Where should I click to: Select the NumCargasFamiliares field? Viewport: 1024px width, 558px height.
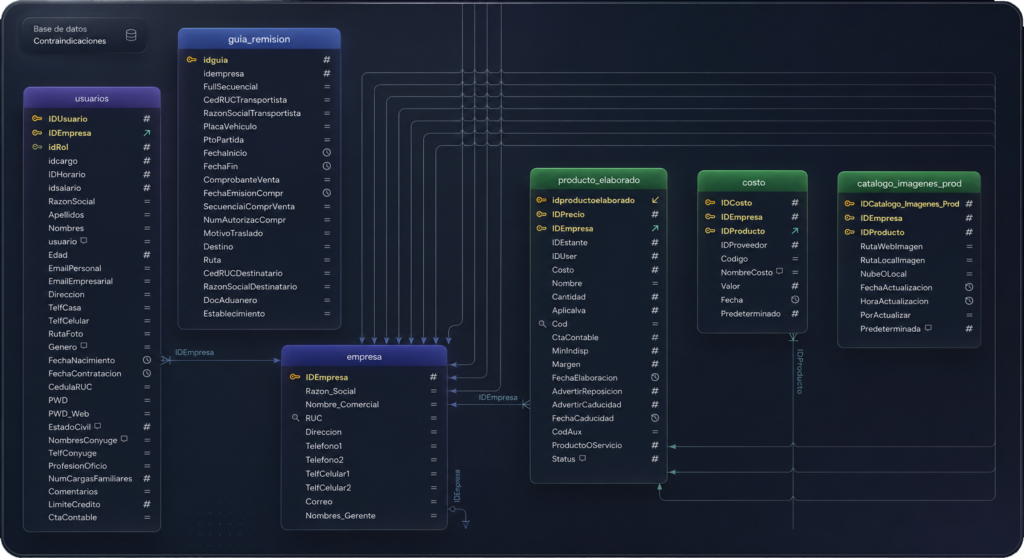click(91, 478)
